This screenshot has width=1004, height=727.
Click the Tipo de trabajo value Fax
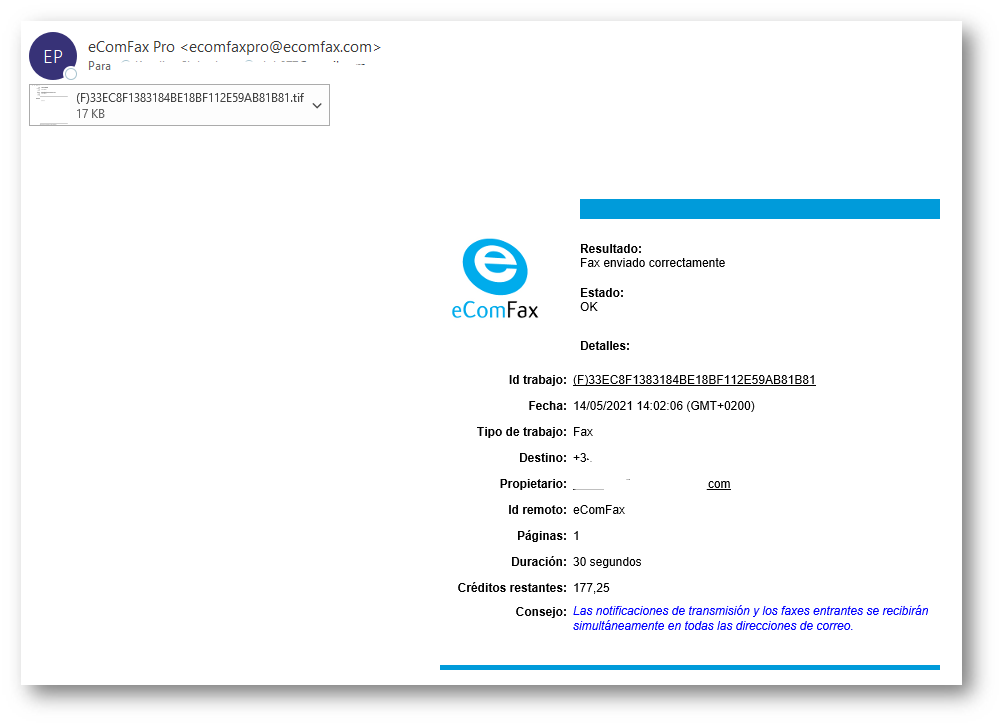(583, 432)
